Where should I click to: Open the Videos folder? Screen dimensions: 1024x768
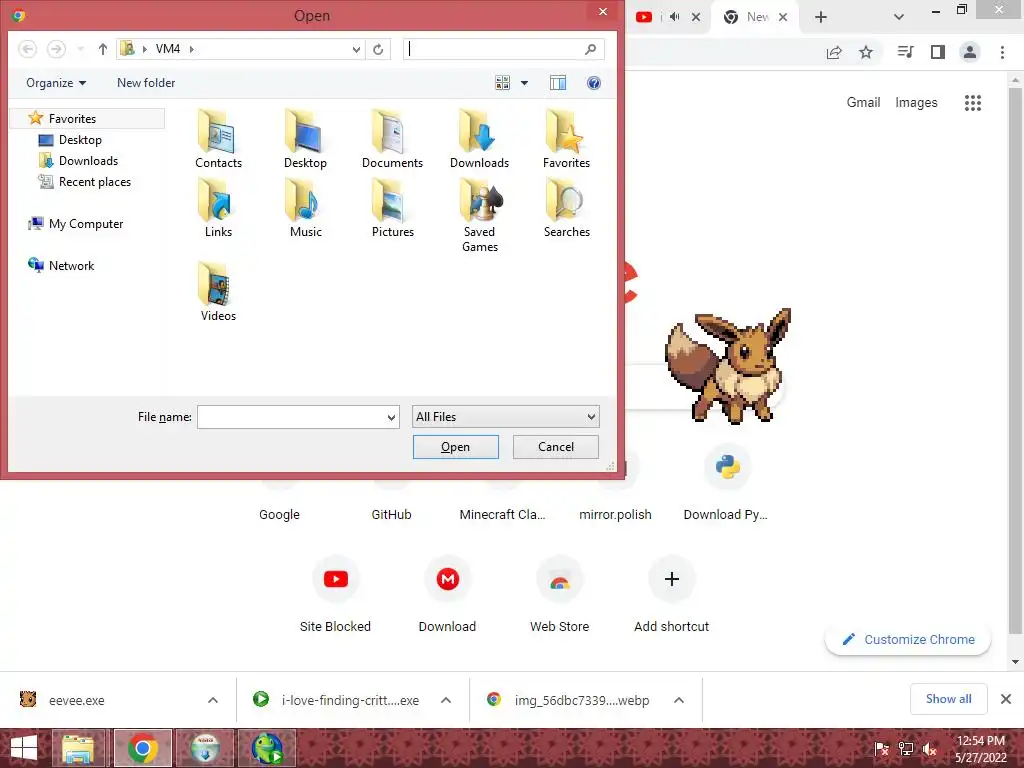pyautogui.click(x=218, y=291)
